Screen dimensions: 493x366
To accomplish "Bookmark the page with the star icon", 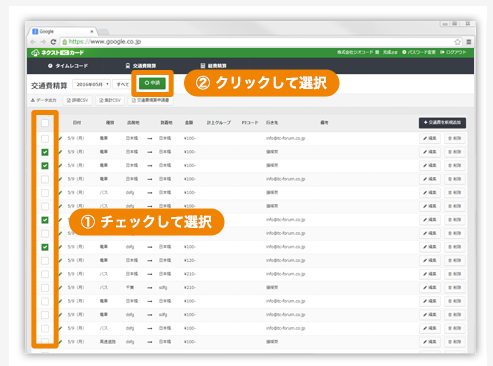I will click(x=457, y=42).
